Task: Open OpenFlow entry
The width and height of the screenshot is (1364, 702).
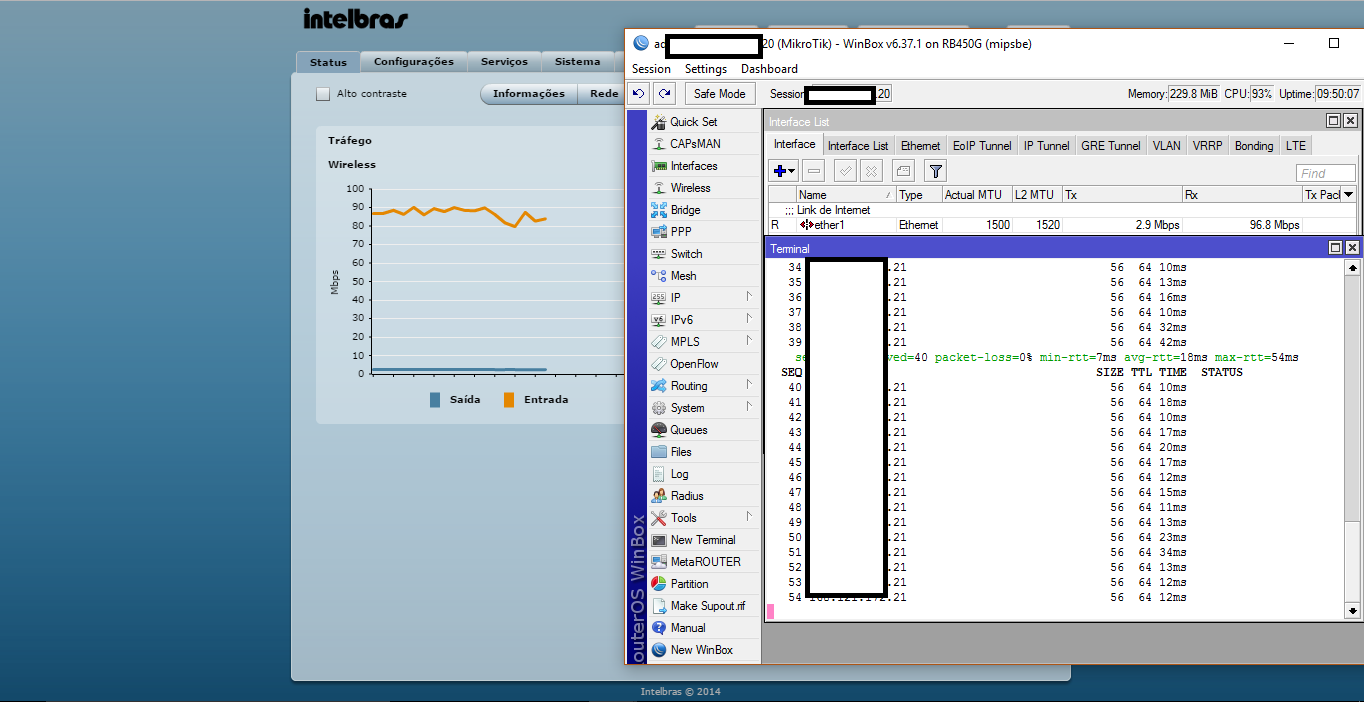Action: [694, 364]
